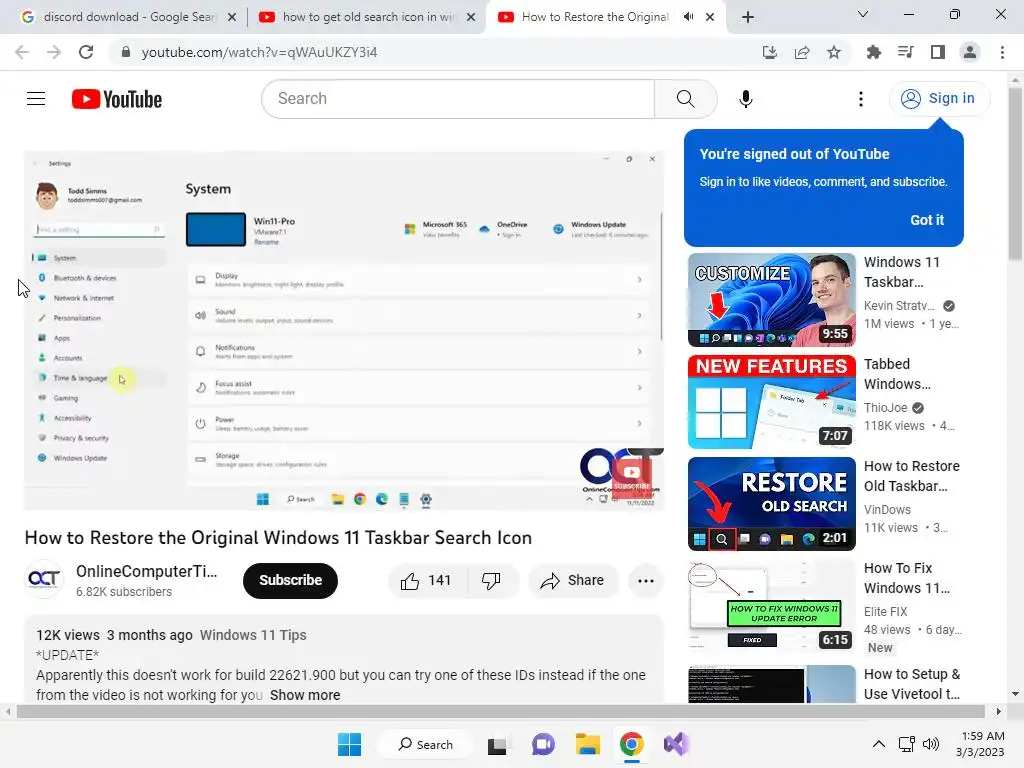Click the install app icon in address bar
The height and width of the screenshot is (768, 1024).
point(769,52)
